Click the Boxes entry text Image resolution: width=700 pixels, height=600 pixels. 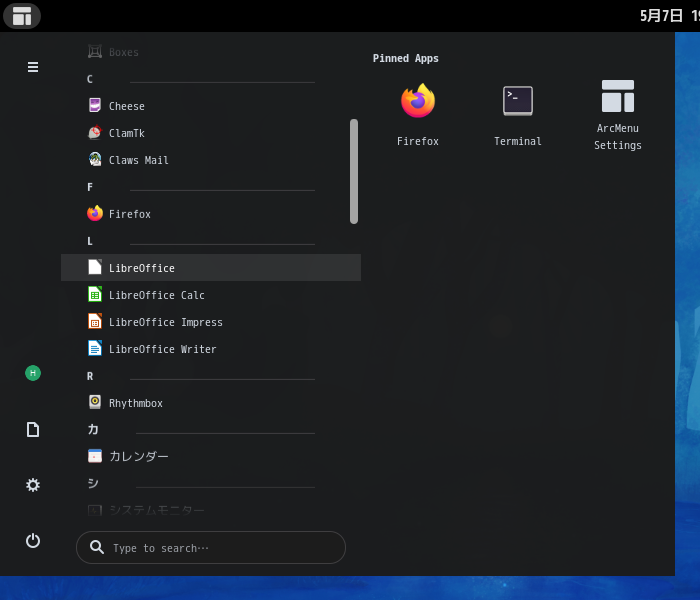point(124,52)
